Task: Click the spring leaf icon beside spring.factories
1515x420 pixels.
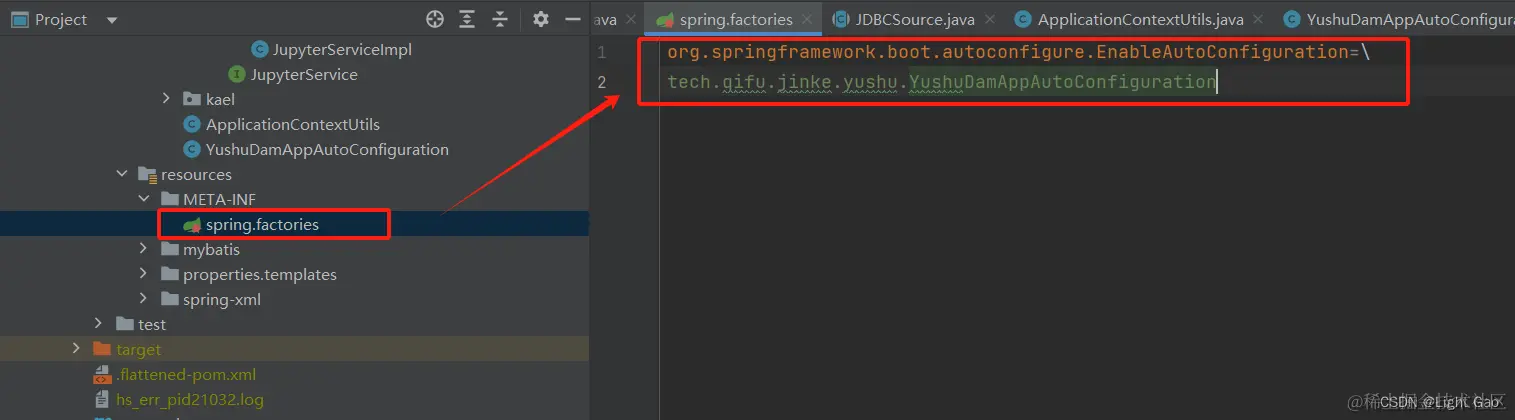Action: pos(192,225)
